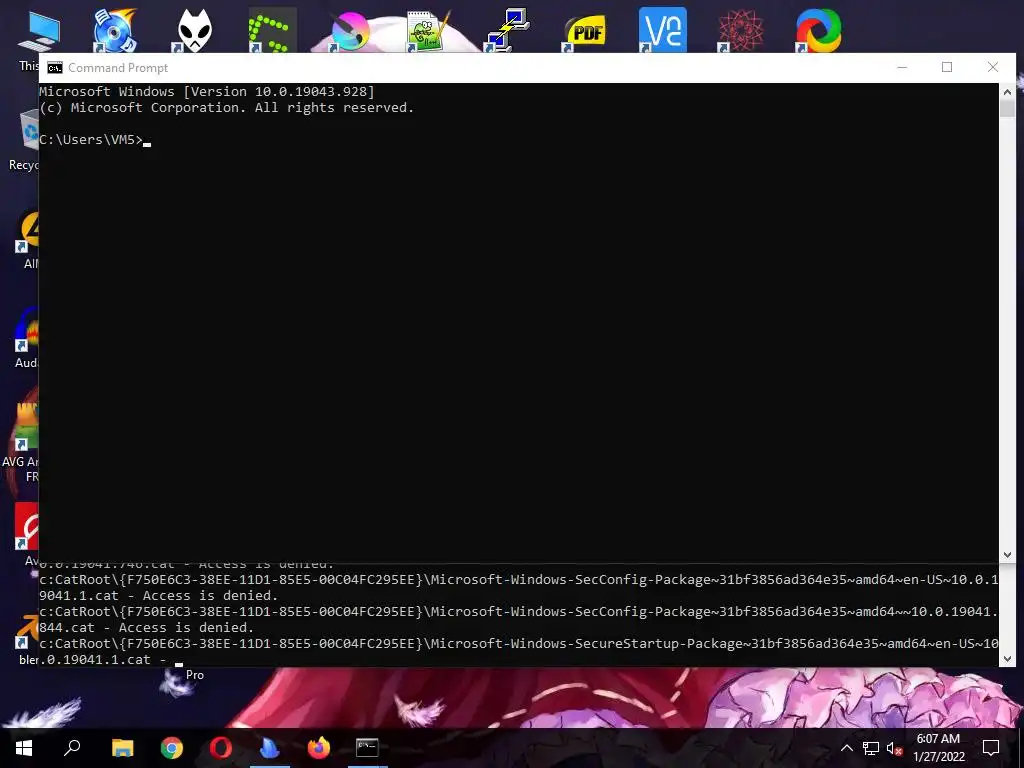Switch to the blue flame taskbar app
1024x768 pixels.
click(x=269, y=747)
